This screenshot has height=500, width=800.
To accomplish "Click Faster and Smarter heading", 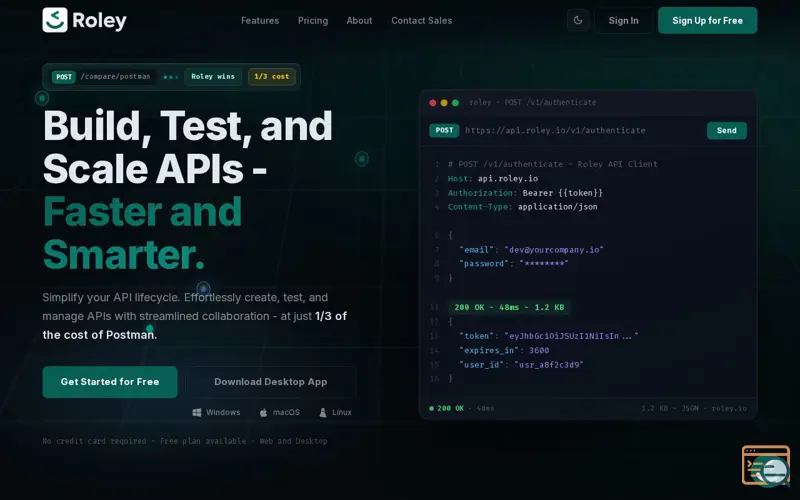I will (x=142, y=233).
